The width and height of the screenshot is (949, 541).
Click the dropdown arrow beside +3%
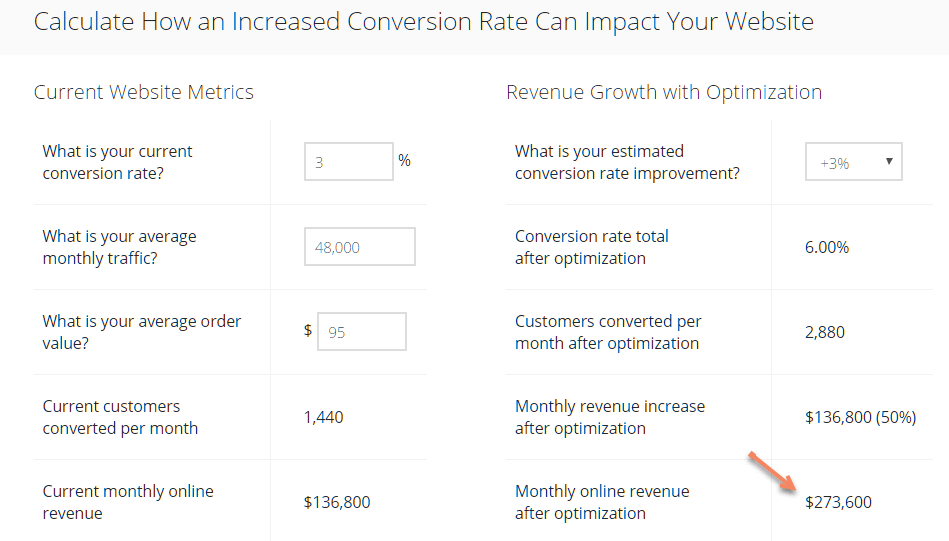[x=889, y=161]
